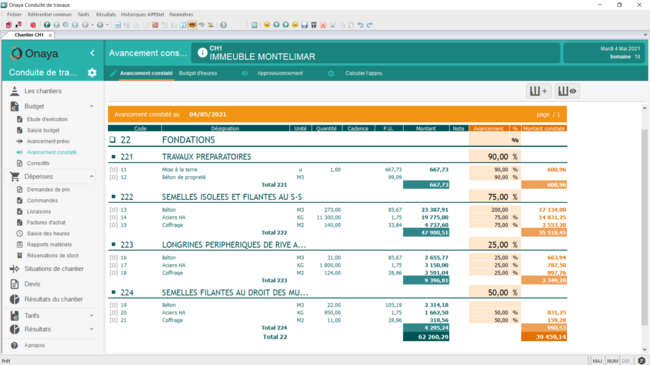Click Calculer l'appro. button
This screenshot has width=650, height=365.
click(364, 73)
